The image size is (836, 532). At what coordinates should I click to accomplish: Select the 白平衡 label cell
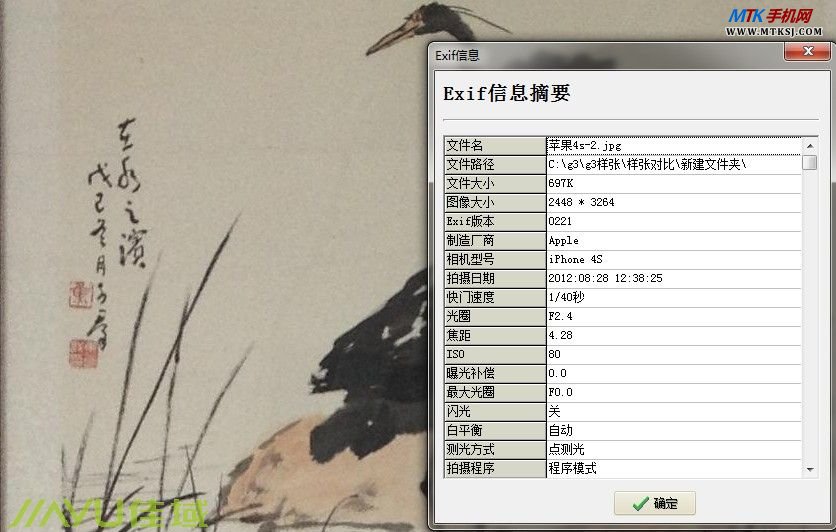click(495, 430)
